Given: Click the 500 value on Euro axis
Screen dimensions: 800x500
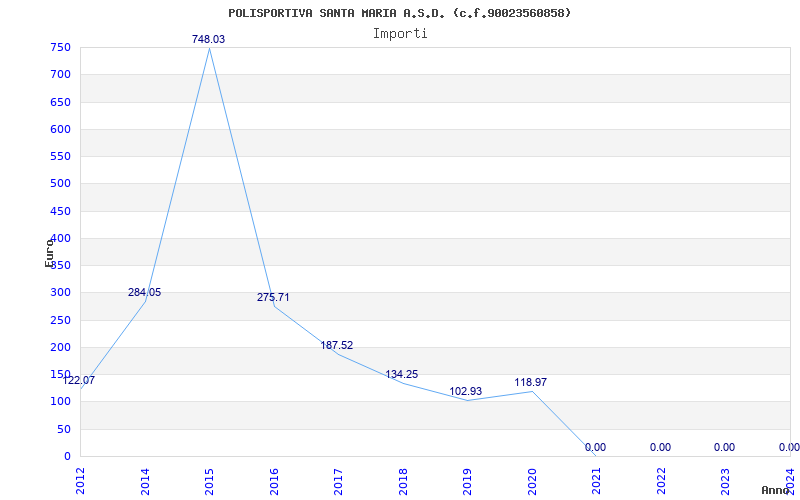Looking at the screenshot, I should click(x=60, y=184).
